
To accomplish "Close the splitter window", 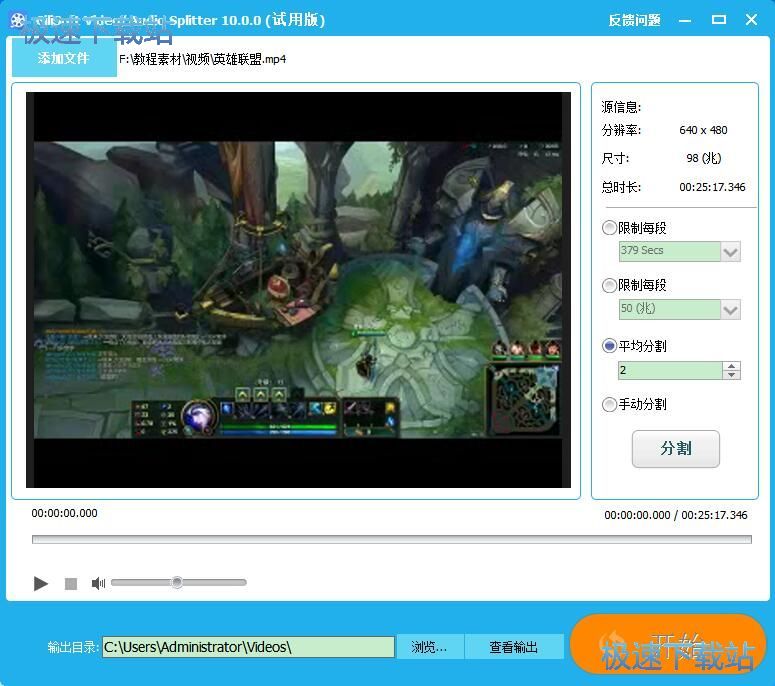I will [751, 20].
